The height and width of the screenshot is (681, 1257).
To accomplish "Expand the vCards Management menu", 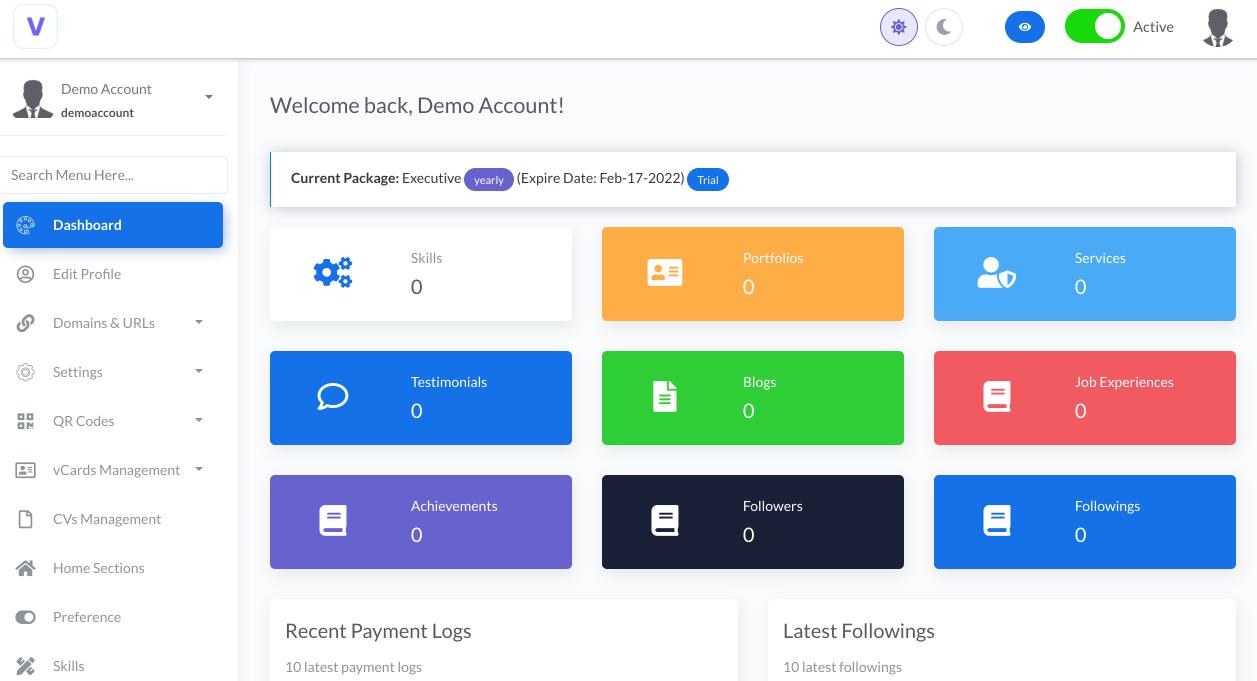I will click(117, 470).
